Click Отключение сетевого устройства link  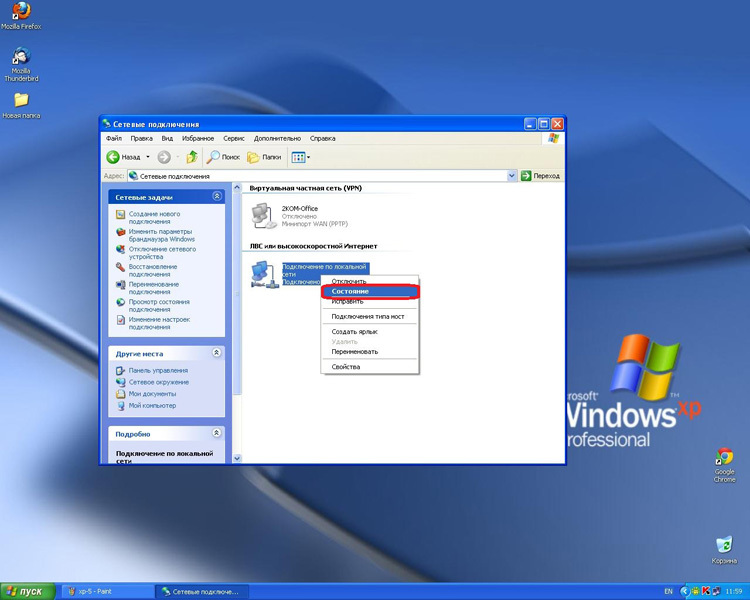click(x=162, y=253)
